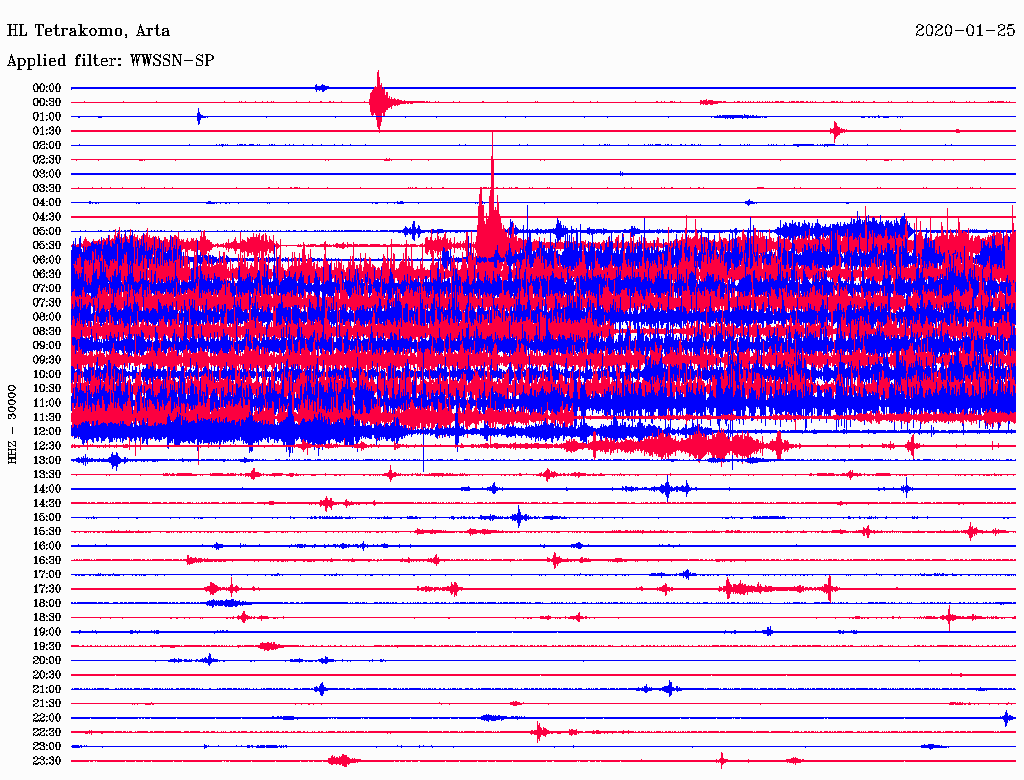Select the 13:00 time label

[47, 460]
